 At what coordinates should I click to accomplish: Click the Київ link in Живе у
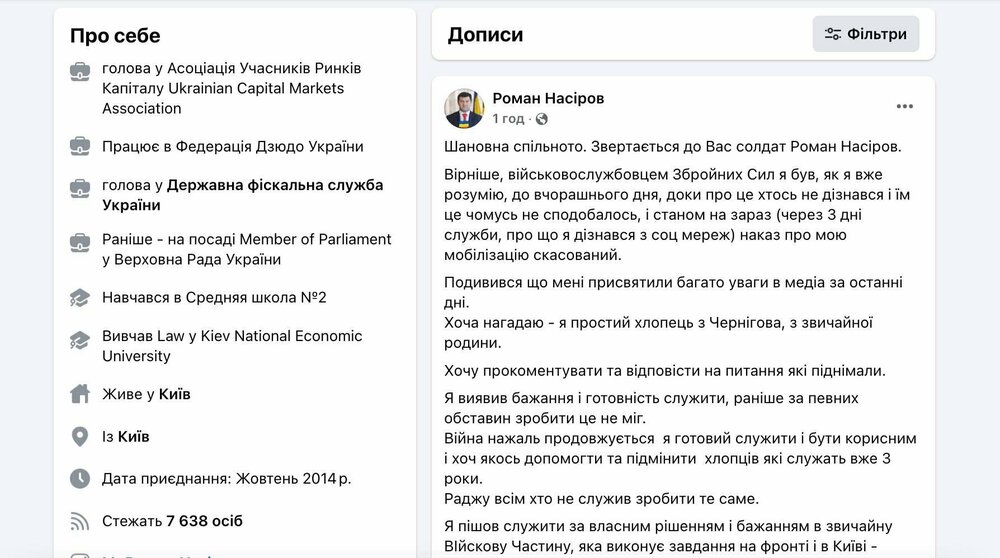[175, 394]
